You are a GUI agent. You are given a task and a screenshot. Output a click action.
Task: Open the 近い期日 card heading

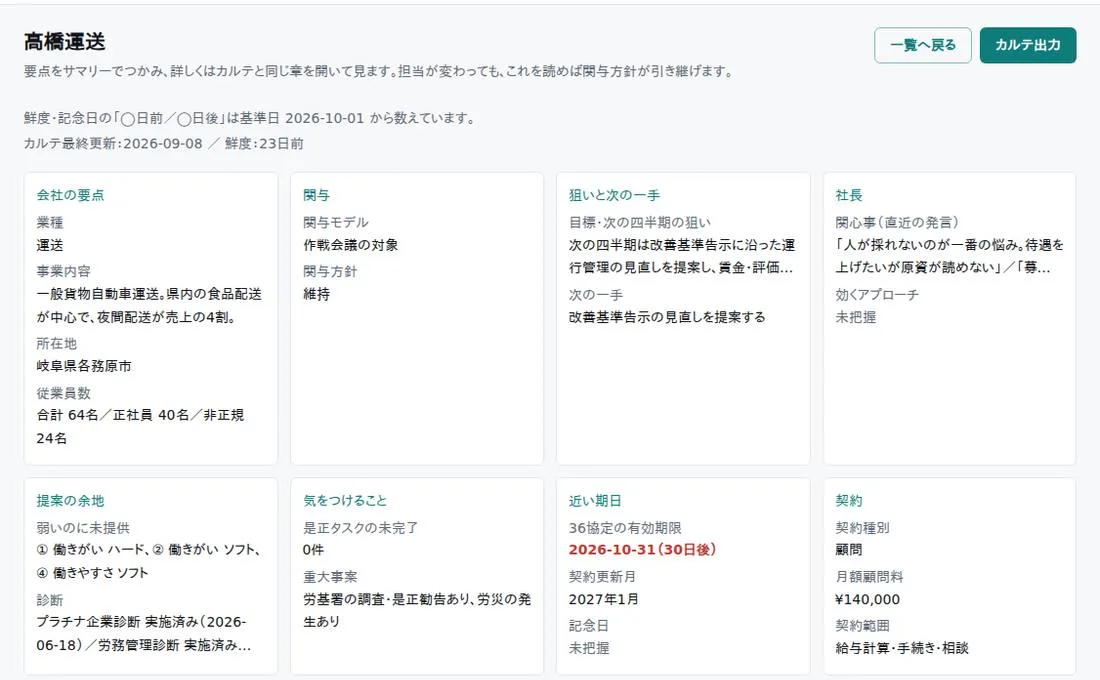(x=595, y=500)
